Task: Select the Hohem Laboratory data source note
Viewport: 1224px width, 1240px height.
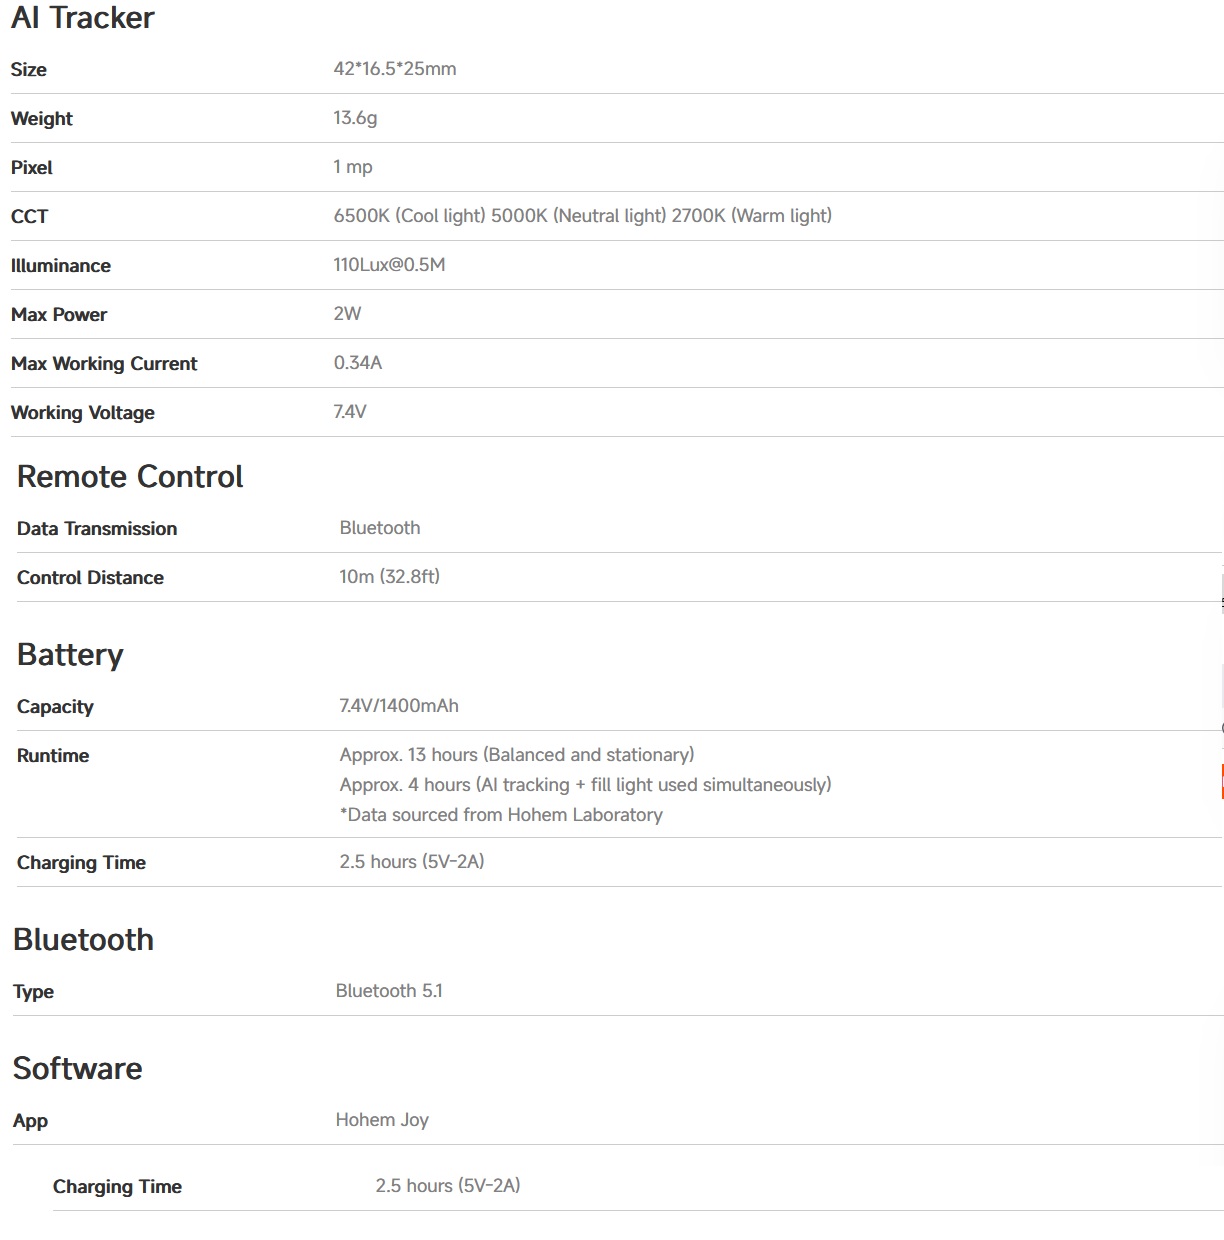Action: pyautogui.click(x=501, y=815)
